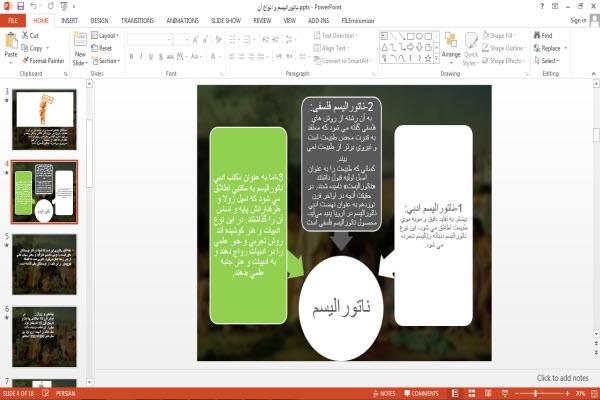Open the FILE tab
Screen dimensions: 600x400
tap(13, 21)
